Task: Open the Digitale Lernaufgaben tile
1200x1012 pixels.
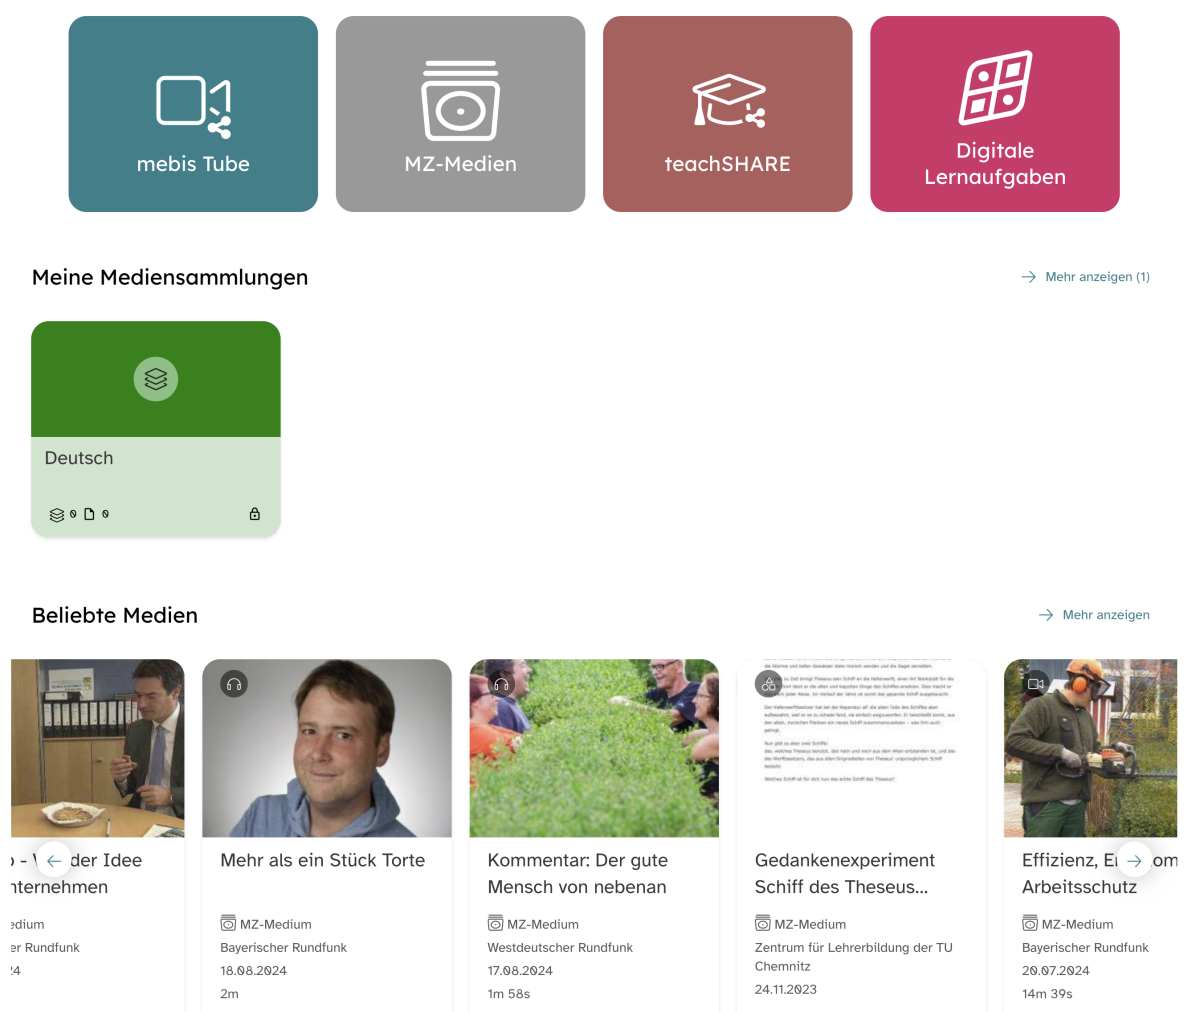Action: coord(994,114)
